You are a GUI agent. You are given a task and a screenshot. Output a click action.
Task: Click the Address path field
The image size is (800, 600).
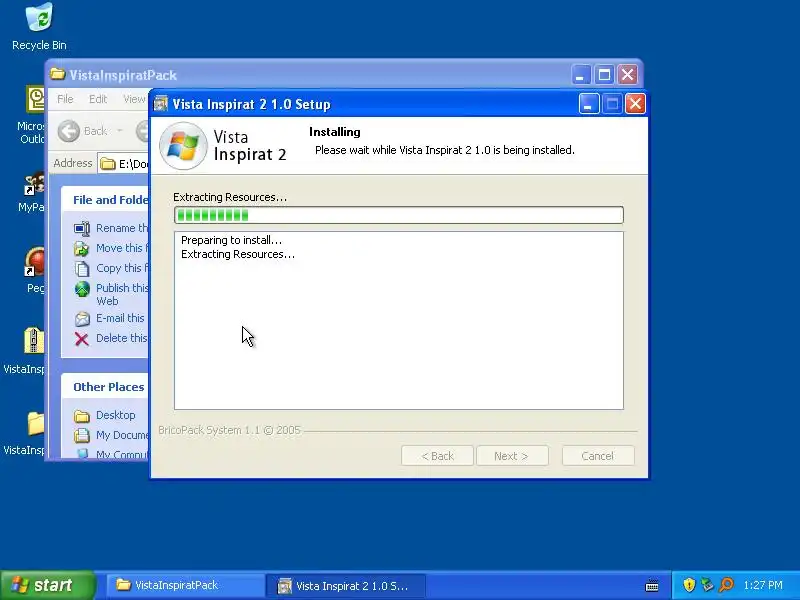pos(124,164)
